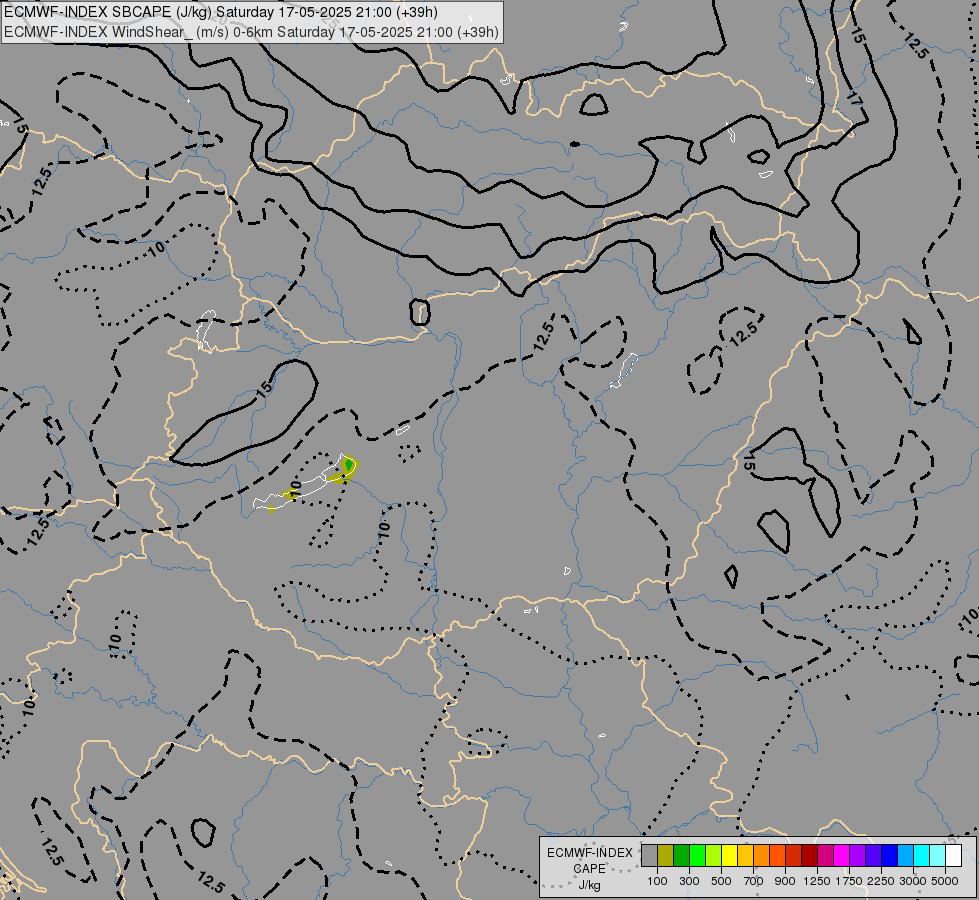Select the 900 legend tick label
Image resolution: width=979 pixels, height=900 pixels.
click(785, 881)
